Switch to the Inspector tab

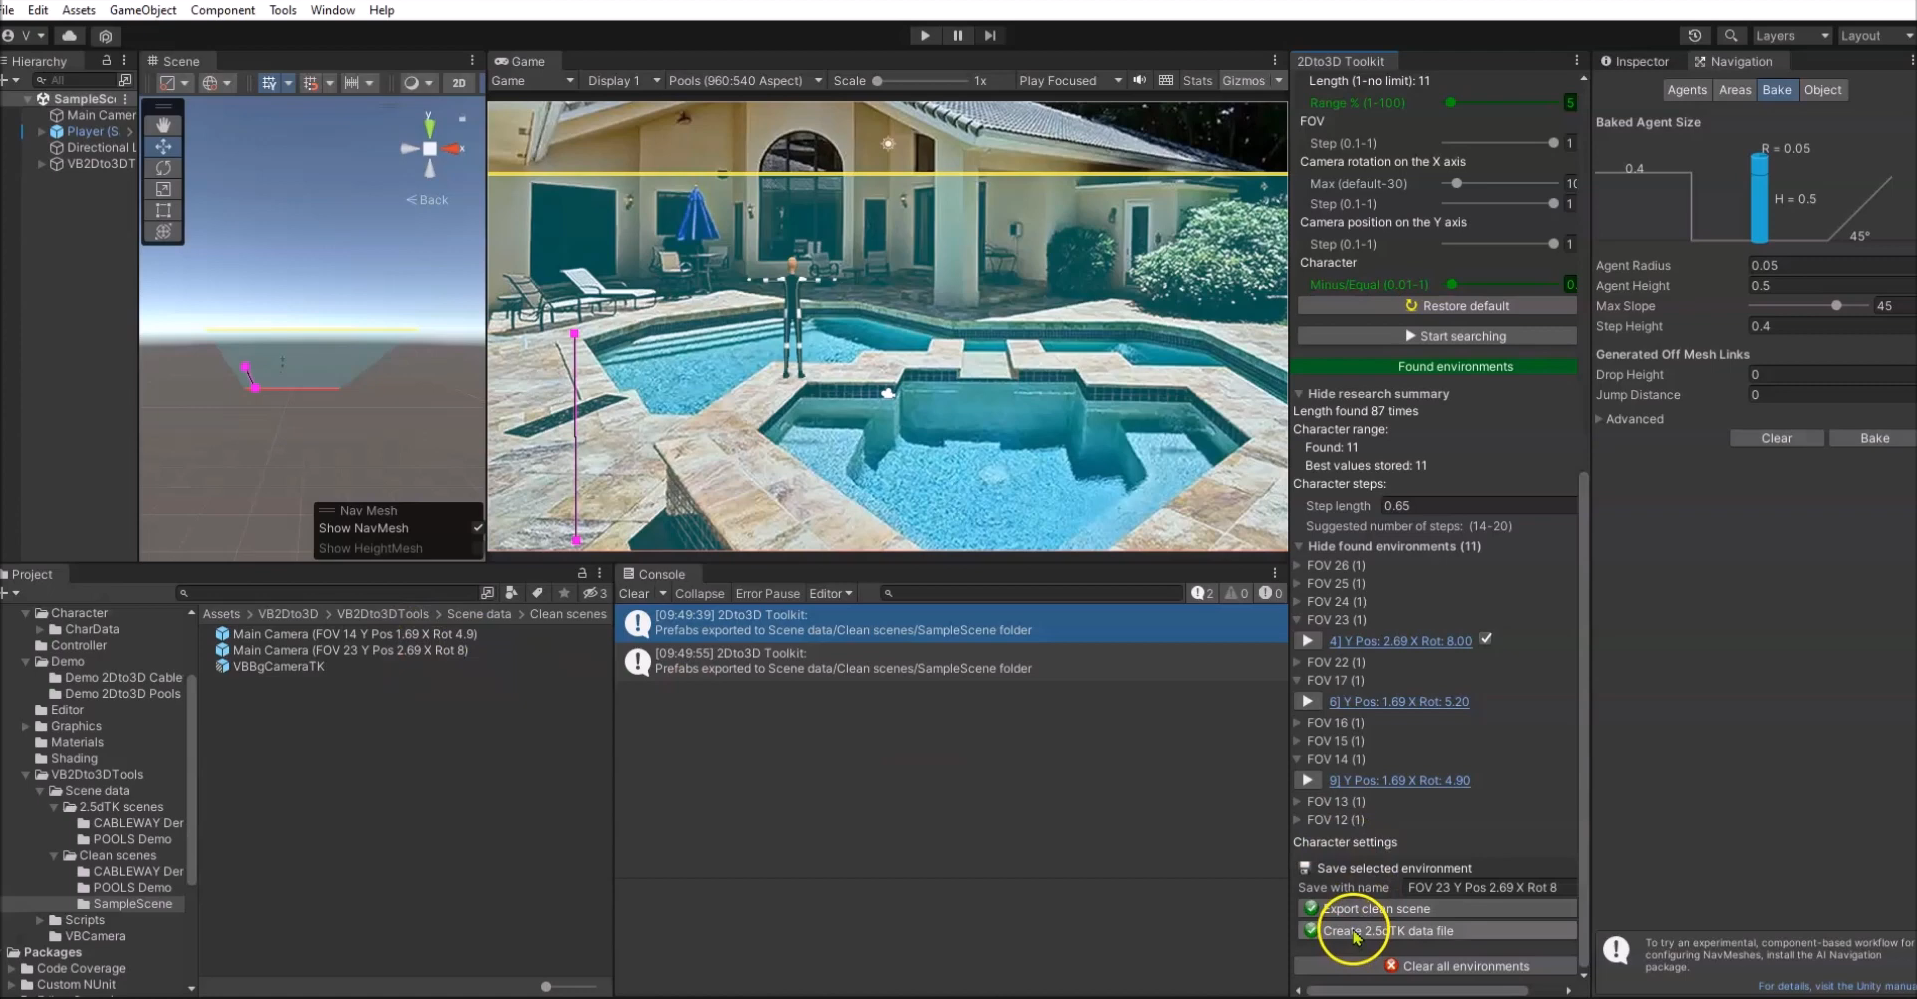[x=1635, y=62]
